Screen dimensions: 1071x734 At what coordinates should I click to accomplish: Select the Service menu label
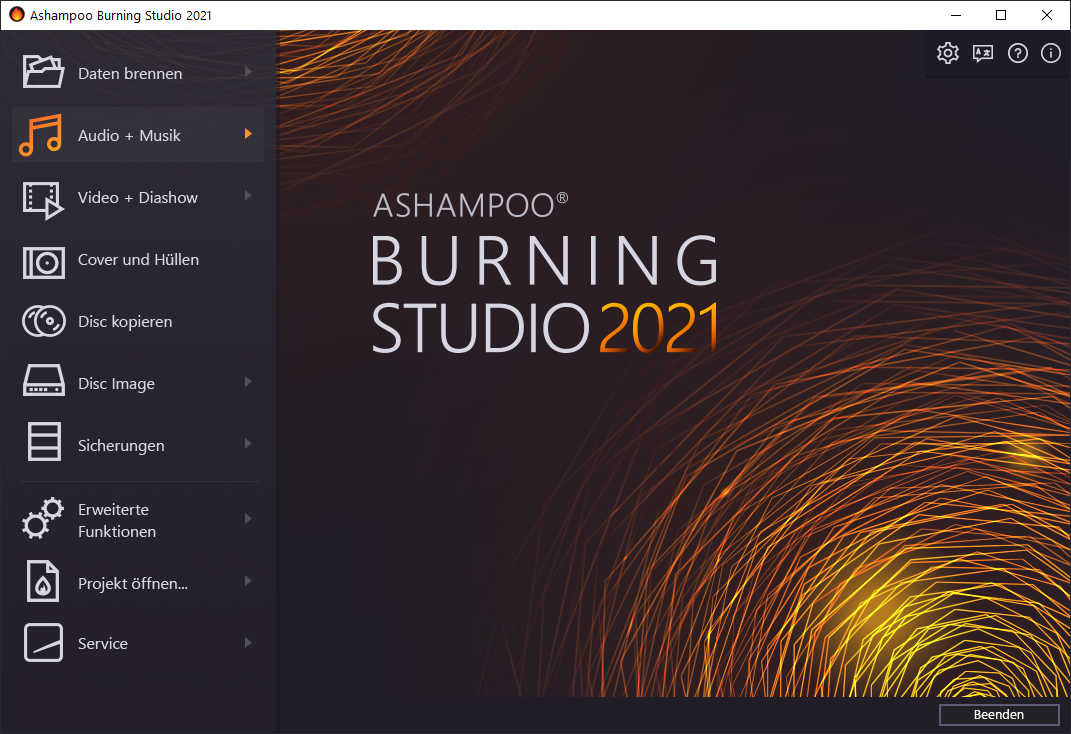pyautogui.click(x=102, y=644)
